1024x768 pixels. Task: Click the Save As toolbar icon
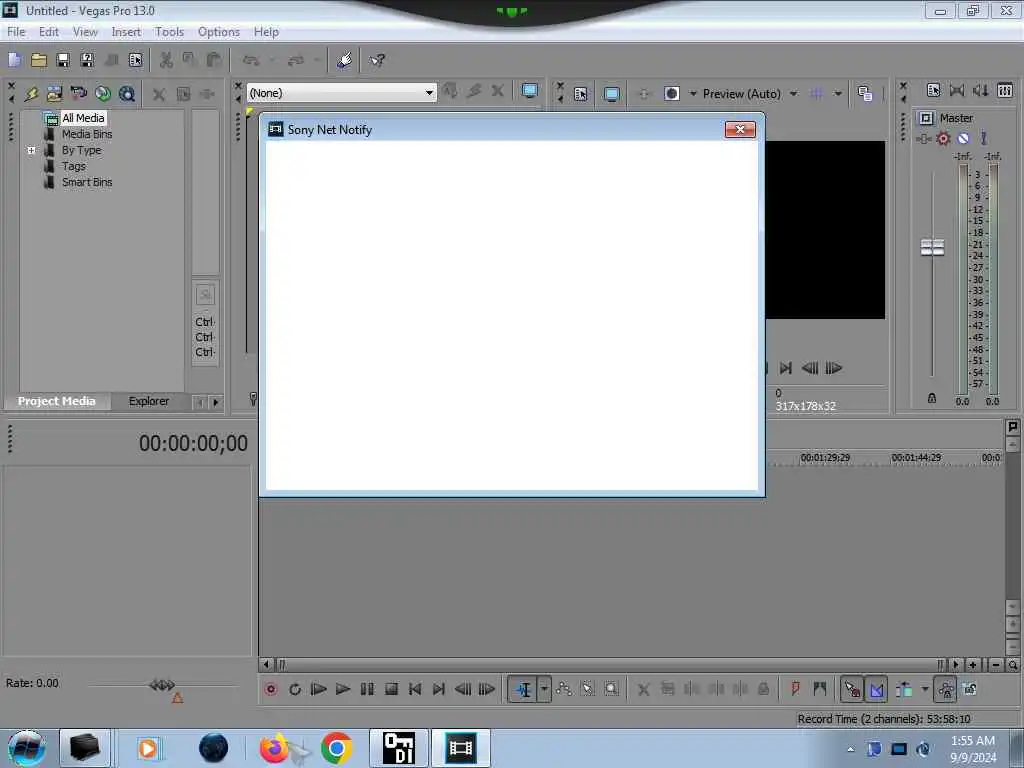tap(87, 60)
